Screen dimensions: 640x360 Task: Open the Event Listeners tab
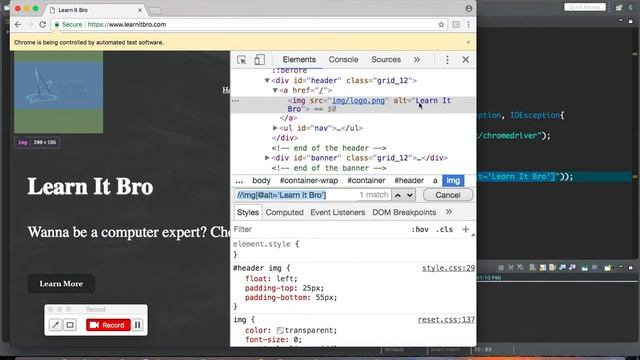pos(338,212)
